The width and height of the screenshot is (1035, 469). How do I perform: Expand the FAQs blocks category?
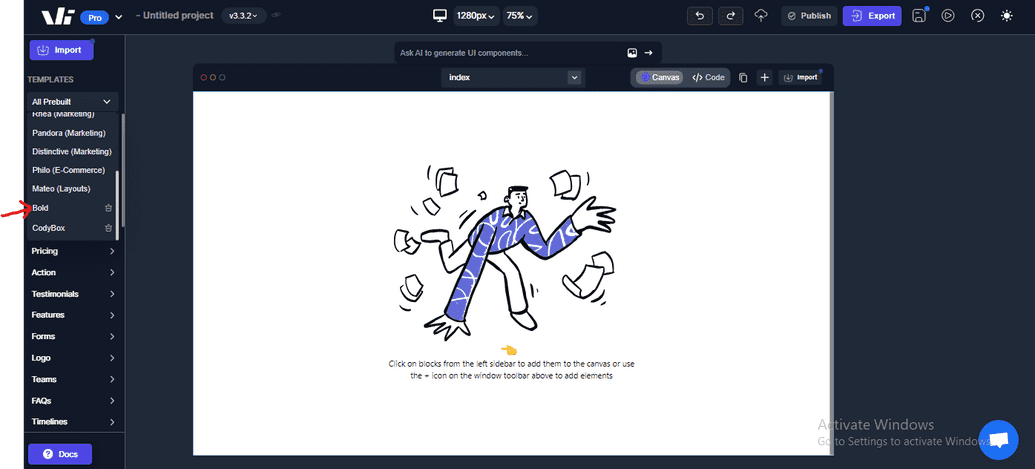click(73, 400)
